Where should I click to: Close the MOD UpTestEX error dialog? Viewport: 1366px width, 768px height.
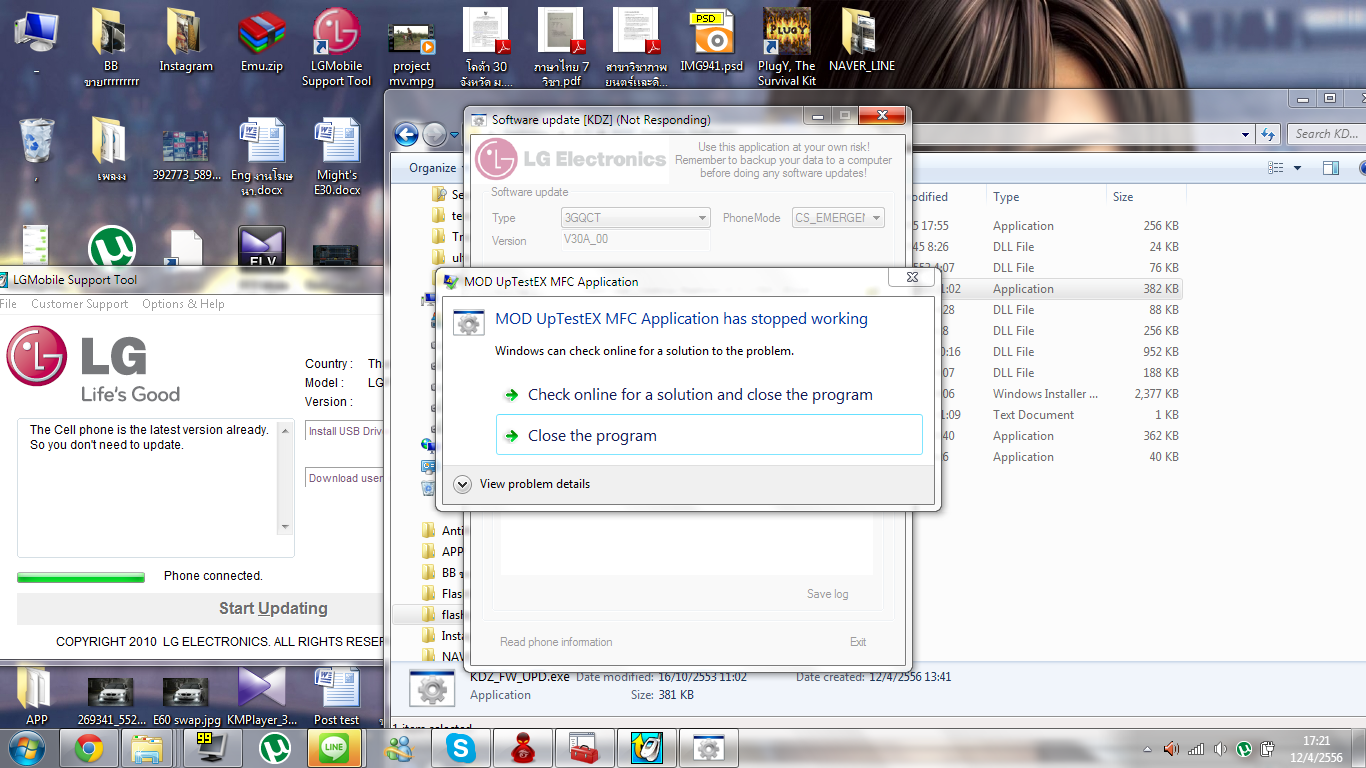(912, 278)
